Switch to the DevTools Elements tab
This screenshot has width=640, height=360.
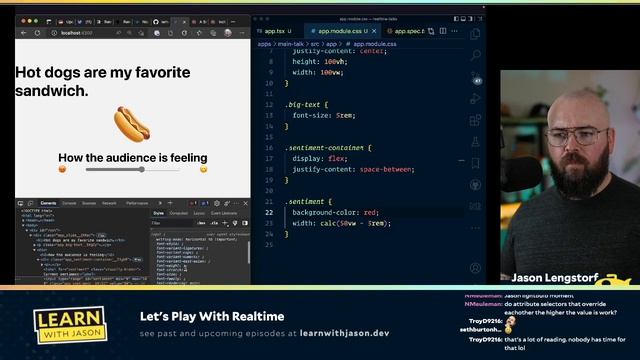[x=48, y=203]
